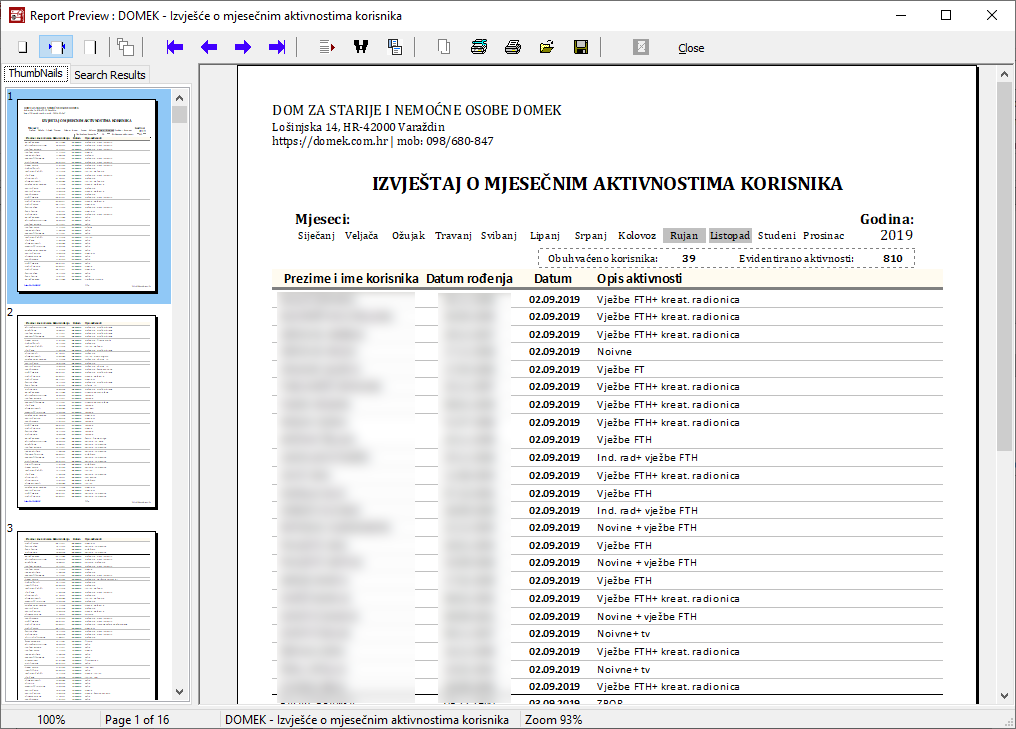Print the report with printer icon
This screenshot has width=1016, height=729.
(x=513, y=47)
